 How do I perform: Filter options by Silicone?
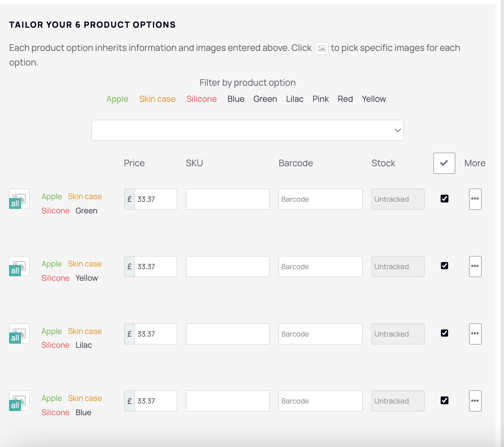click(201, 99)
